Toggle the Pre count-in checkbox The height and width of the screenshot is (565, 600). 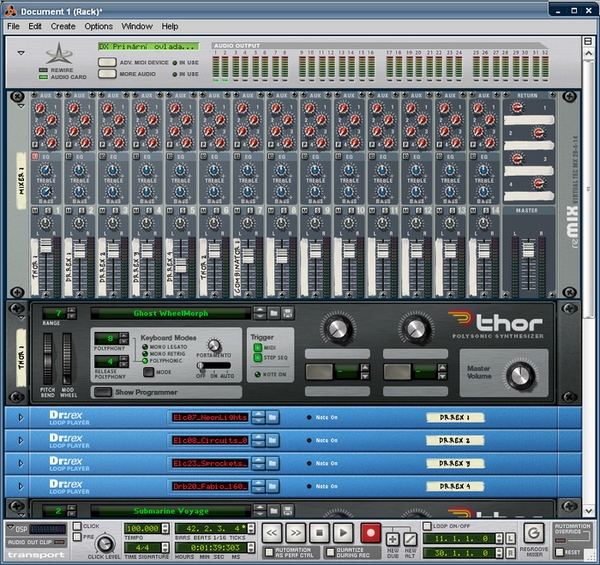coord(77,537)
